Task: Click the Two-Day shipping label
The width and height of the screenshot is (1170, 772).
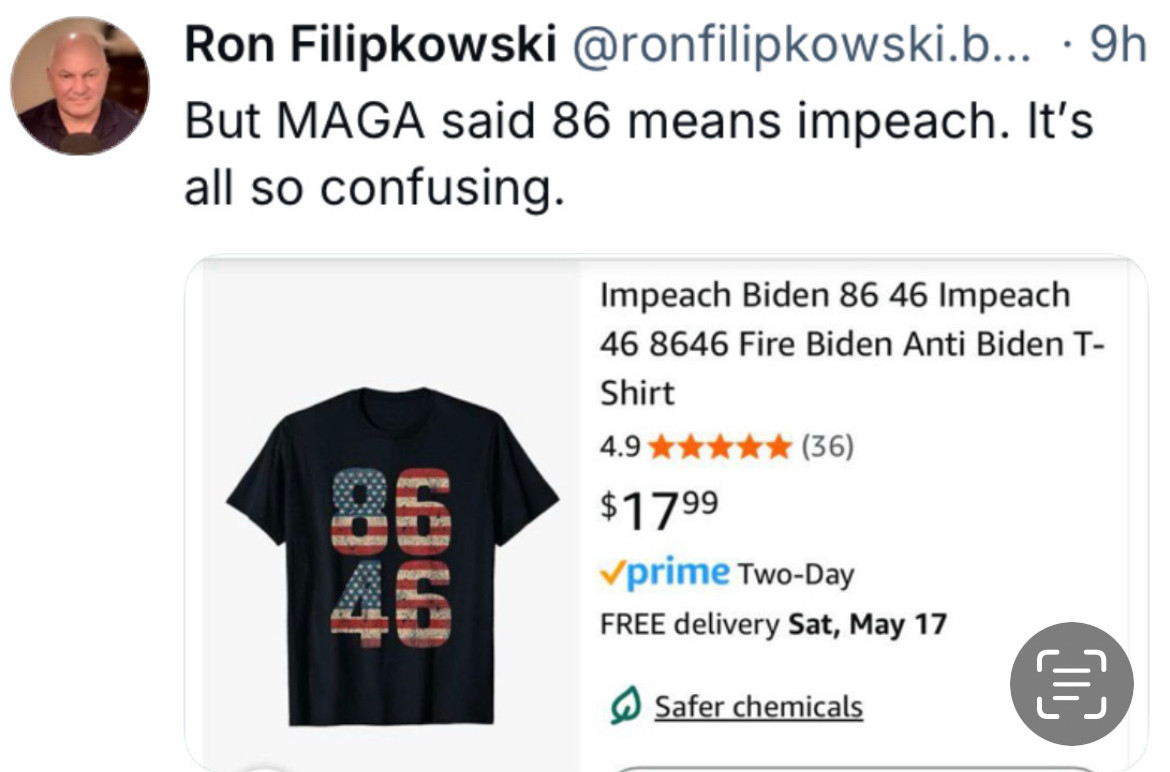Action: click(795, 574)
